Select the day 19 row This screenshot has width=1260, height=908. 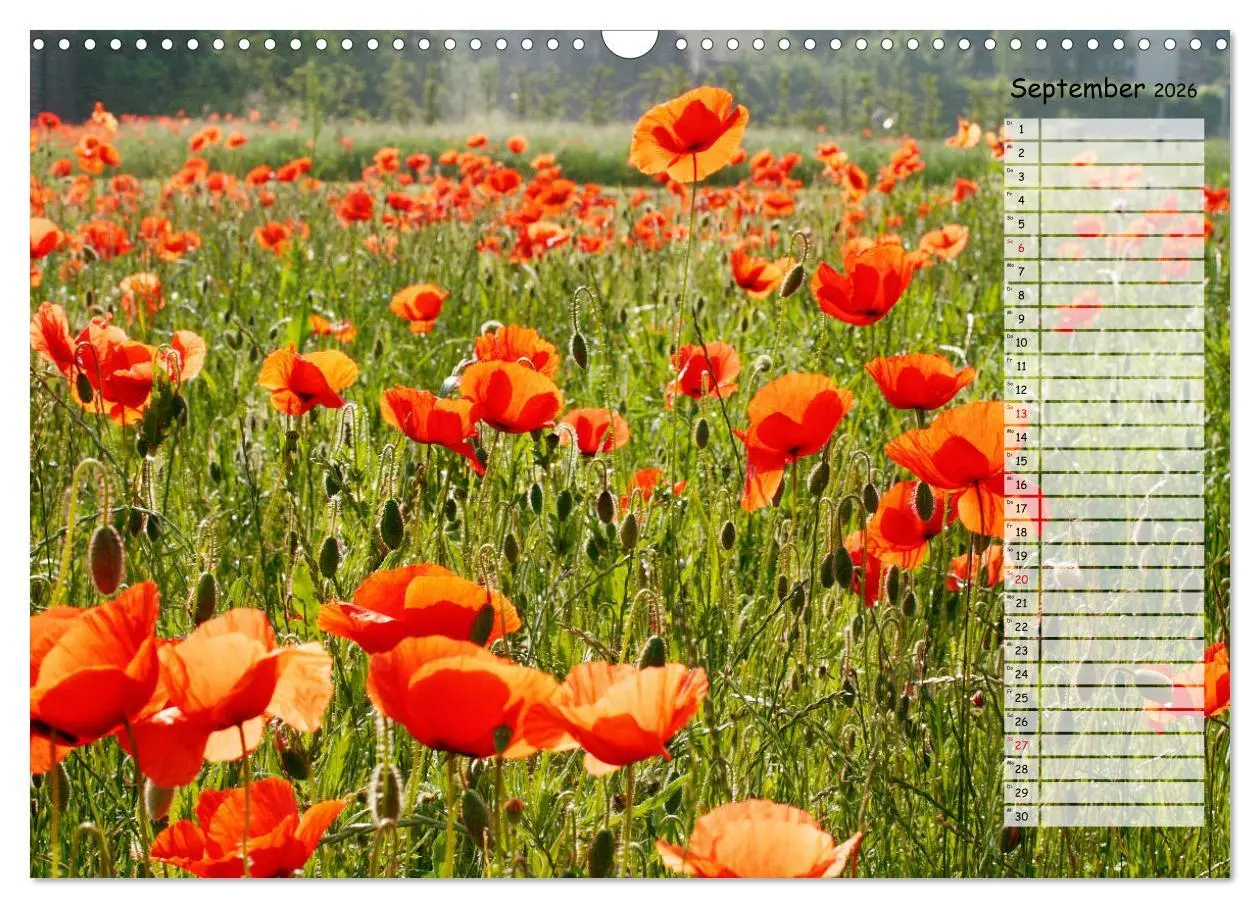1104,556
